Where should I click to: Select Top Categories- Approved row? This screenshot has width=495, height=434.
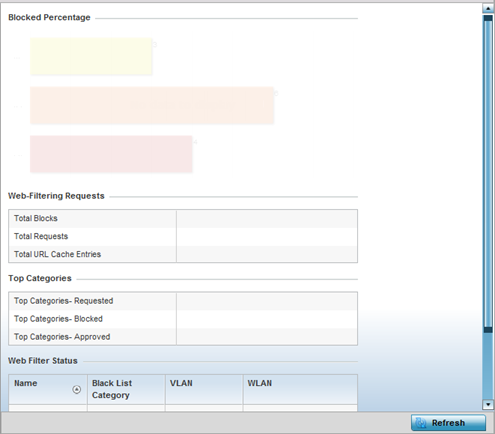(x=183, y=337)
